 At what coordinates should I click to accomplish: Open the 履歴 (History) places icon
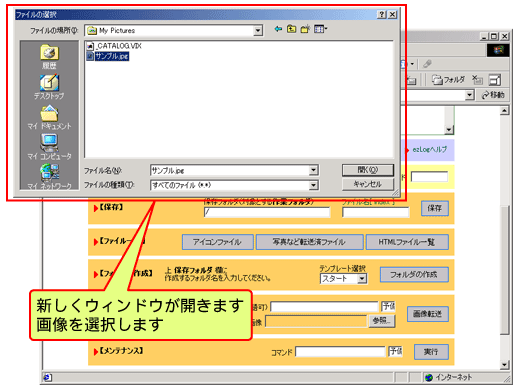(49, 57)
